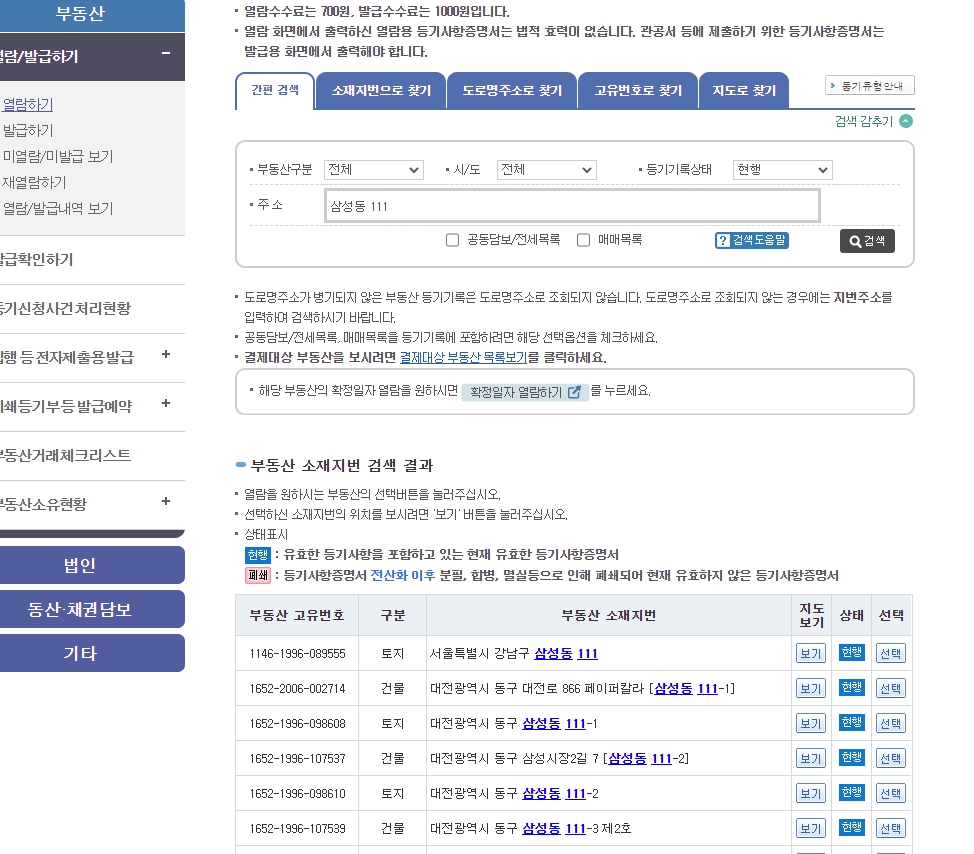
Task: Click 현행 badge for 1652-1996-098608
Action: pyautogui.click(x=852, y=722)
